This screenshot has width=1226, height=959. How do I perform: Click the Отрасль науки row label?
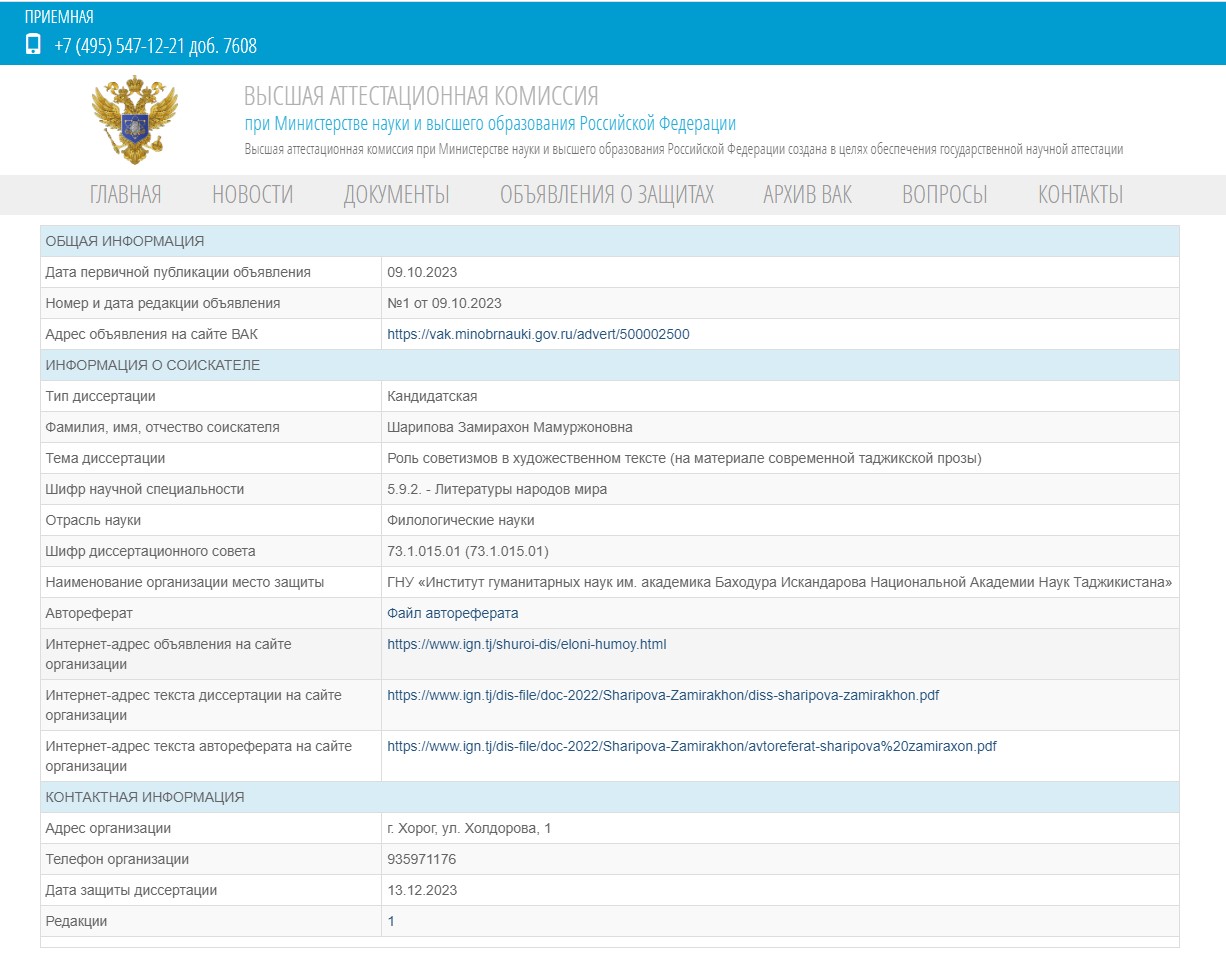pyautogui.click(x=93, y=520)
